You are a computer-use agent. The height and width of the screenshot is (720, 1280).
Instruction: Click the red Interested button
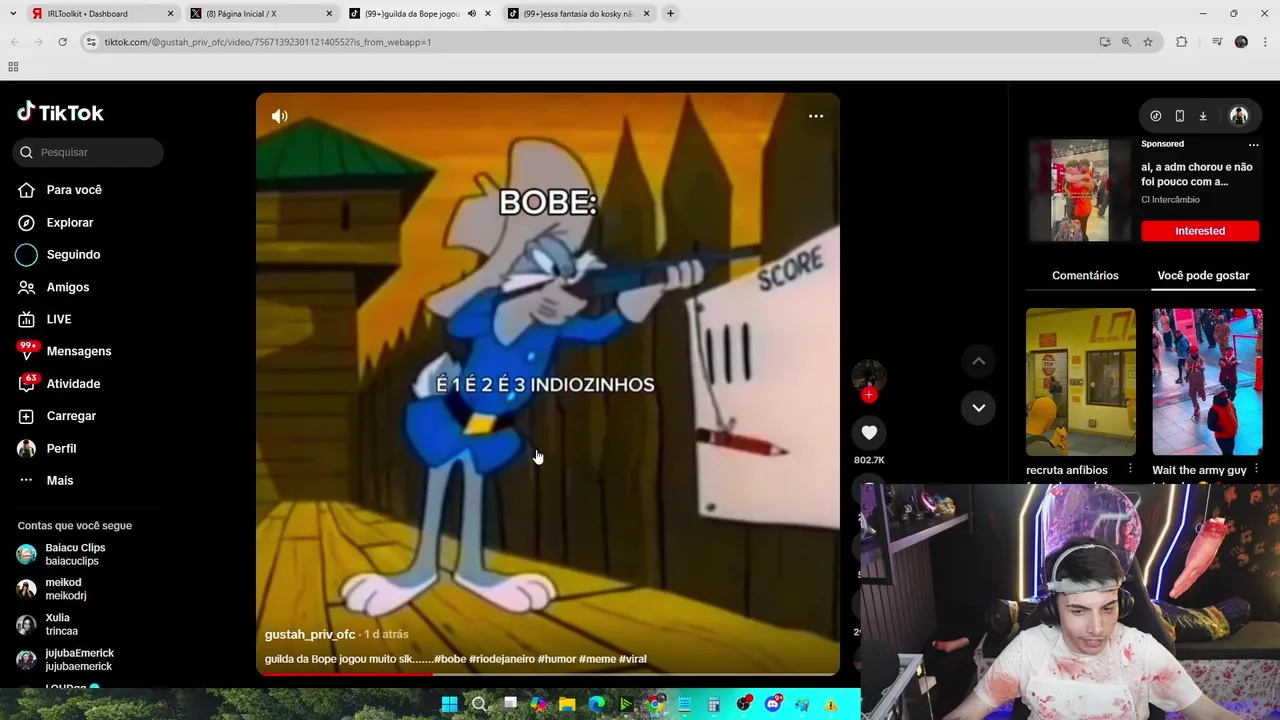point(1200,231)
